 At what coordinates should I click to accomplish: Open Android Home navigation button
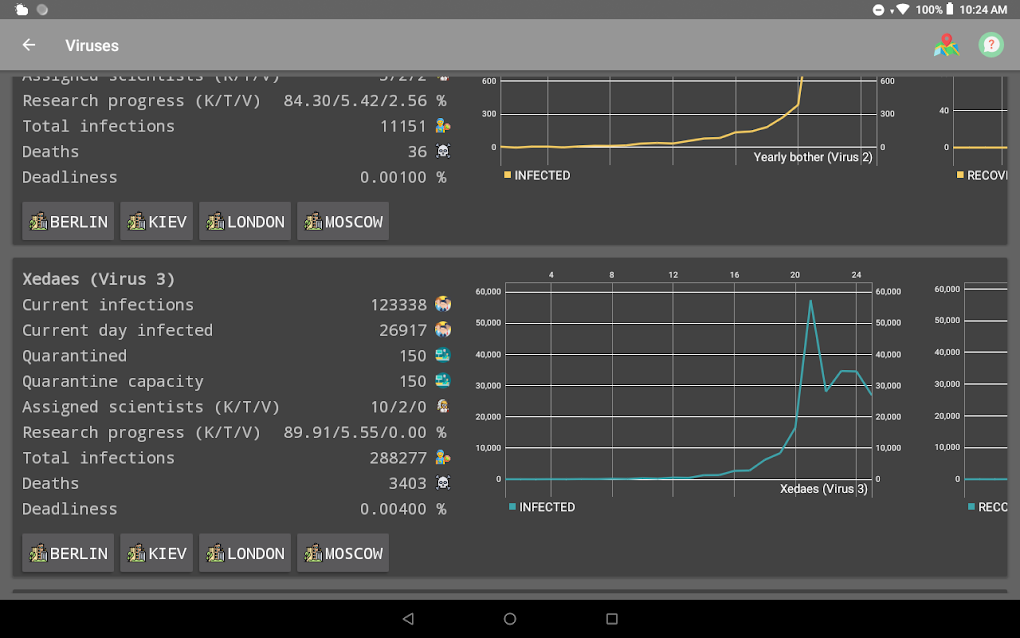click(x=510, y=618)
